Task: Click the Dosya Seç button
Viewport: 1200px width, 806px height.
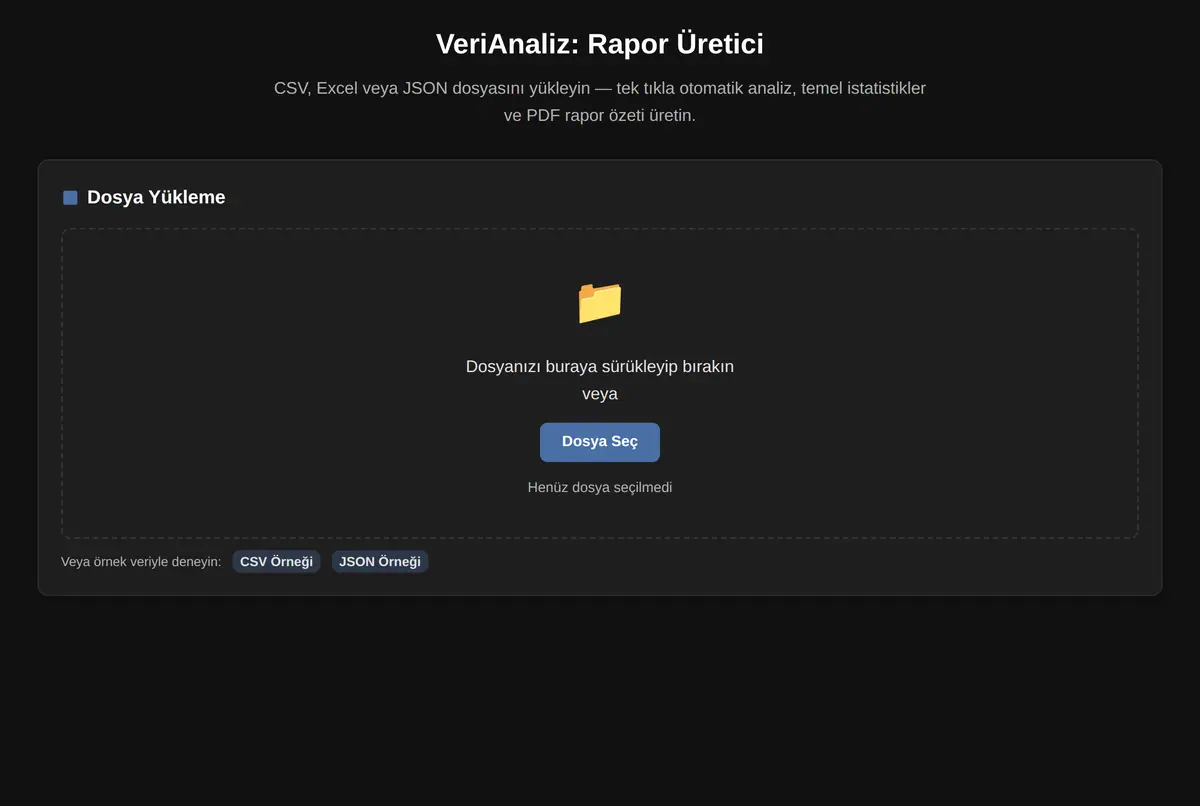Action: [x=600, y=442]
